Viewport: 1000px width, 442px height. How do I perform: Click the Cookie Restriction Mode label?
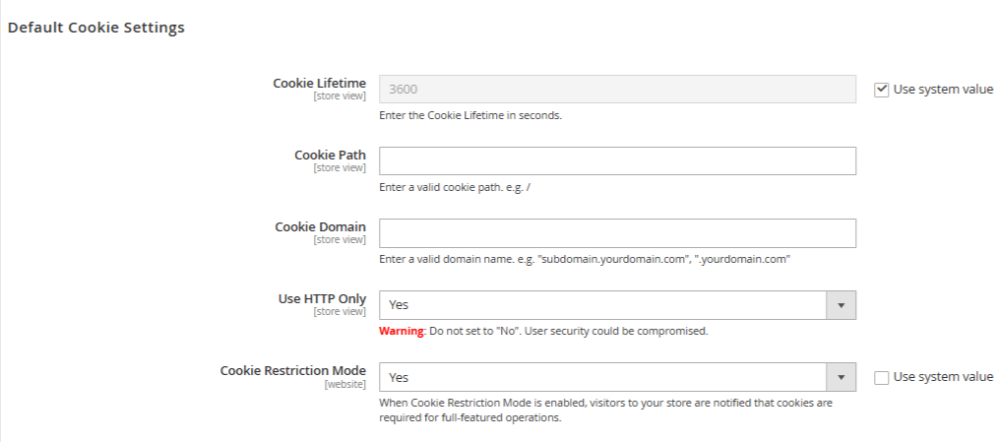click(293, 371)
